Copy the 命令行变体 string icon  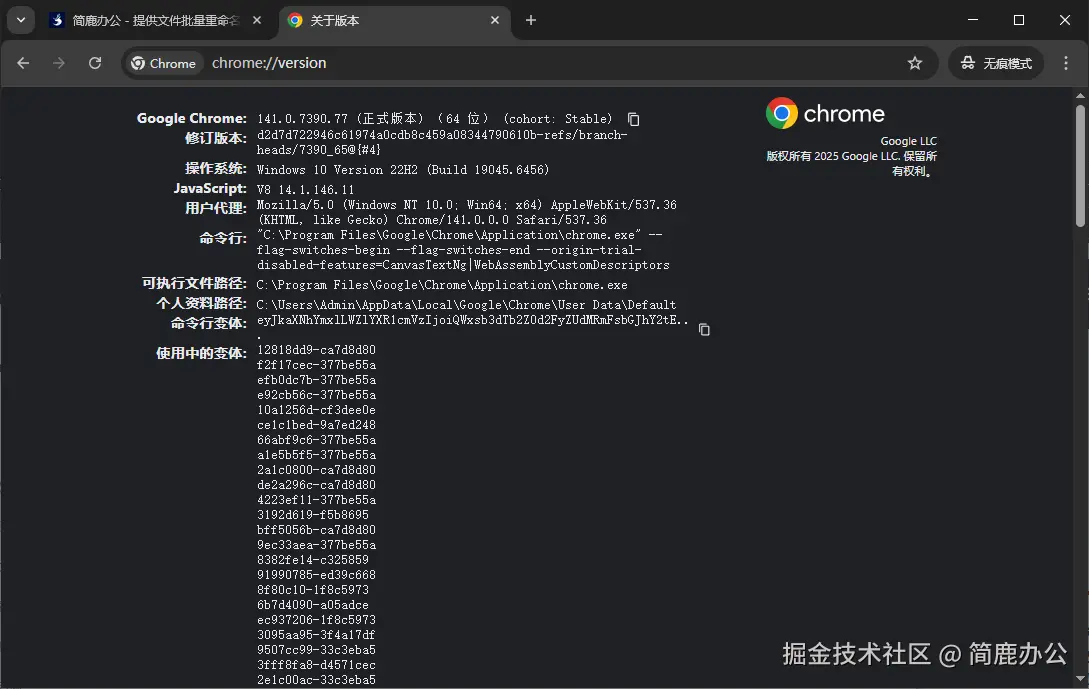point(704,329)
